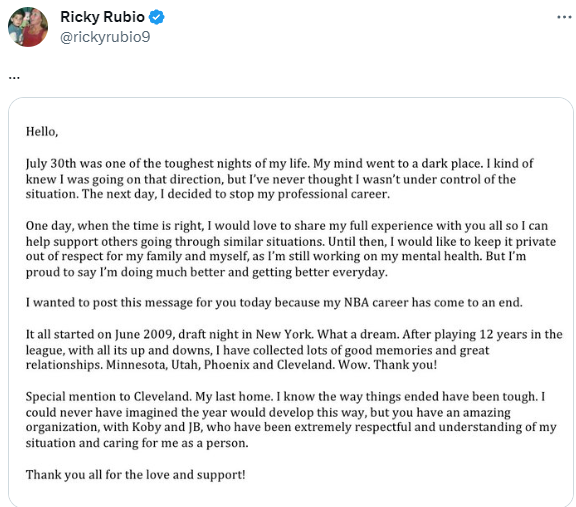Visit the @rickyrubio9 handle link
The width and height of the screenshot is (576, 507).
tap(105, 37)
